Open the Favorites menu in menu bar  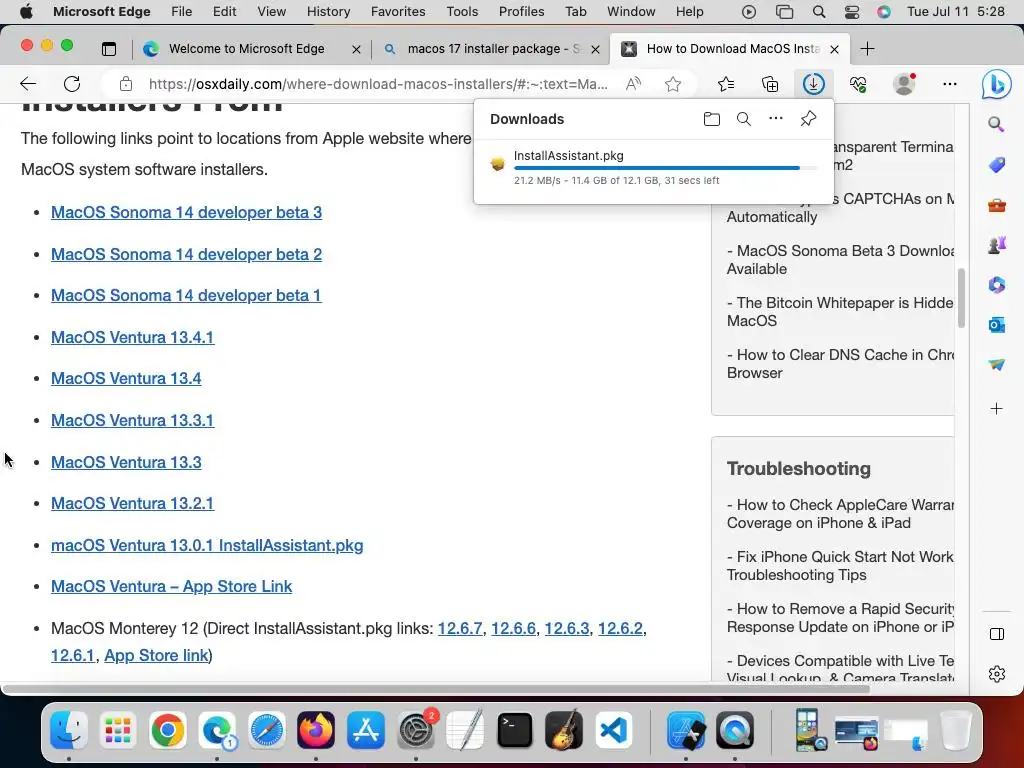tap(398, 12)
